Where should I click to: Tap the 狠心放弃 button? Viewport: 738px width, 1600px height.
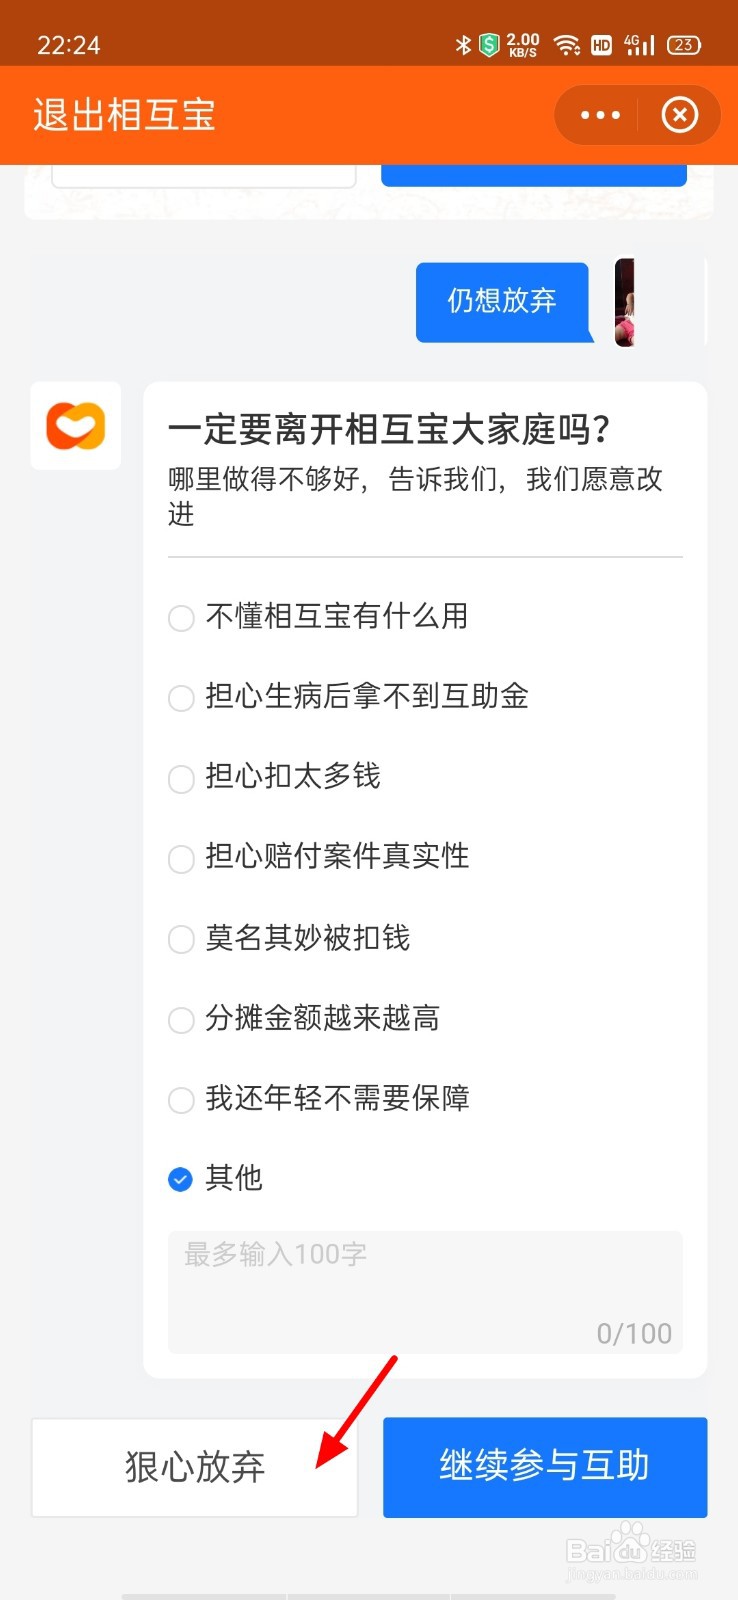195,1467
